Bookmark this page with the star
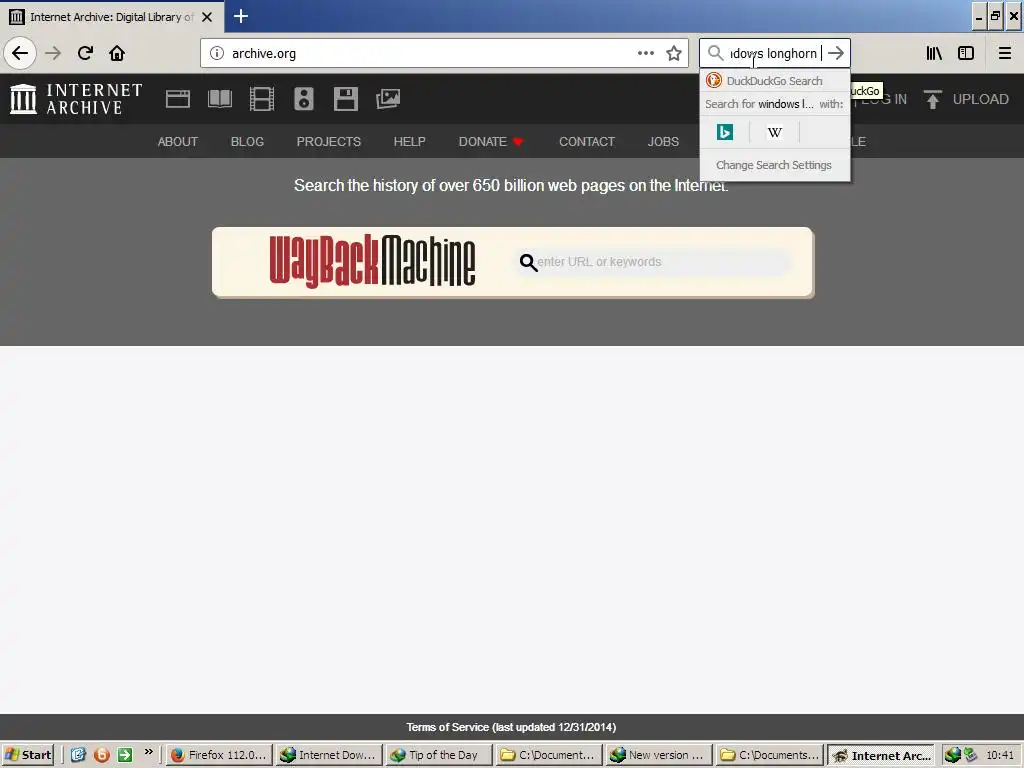 [674, 53]
